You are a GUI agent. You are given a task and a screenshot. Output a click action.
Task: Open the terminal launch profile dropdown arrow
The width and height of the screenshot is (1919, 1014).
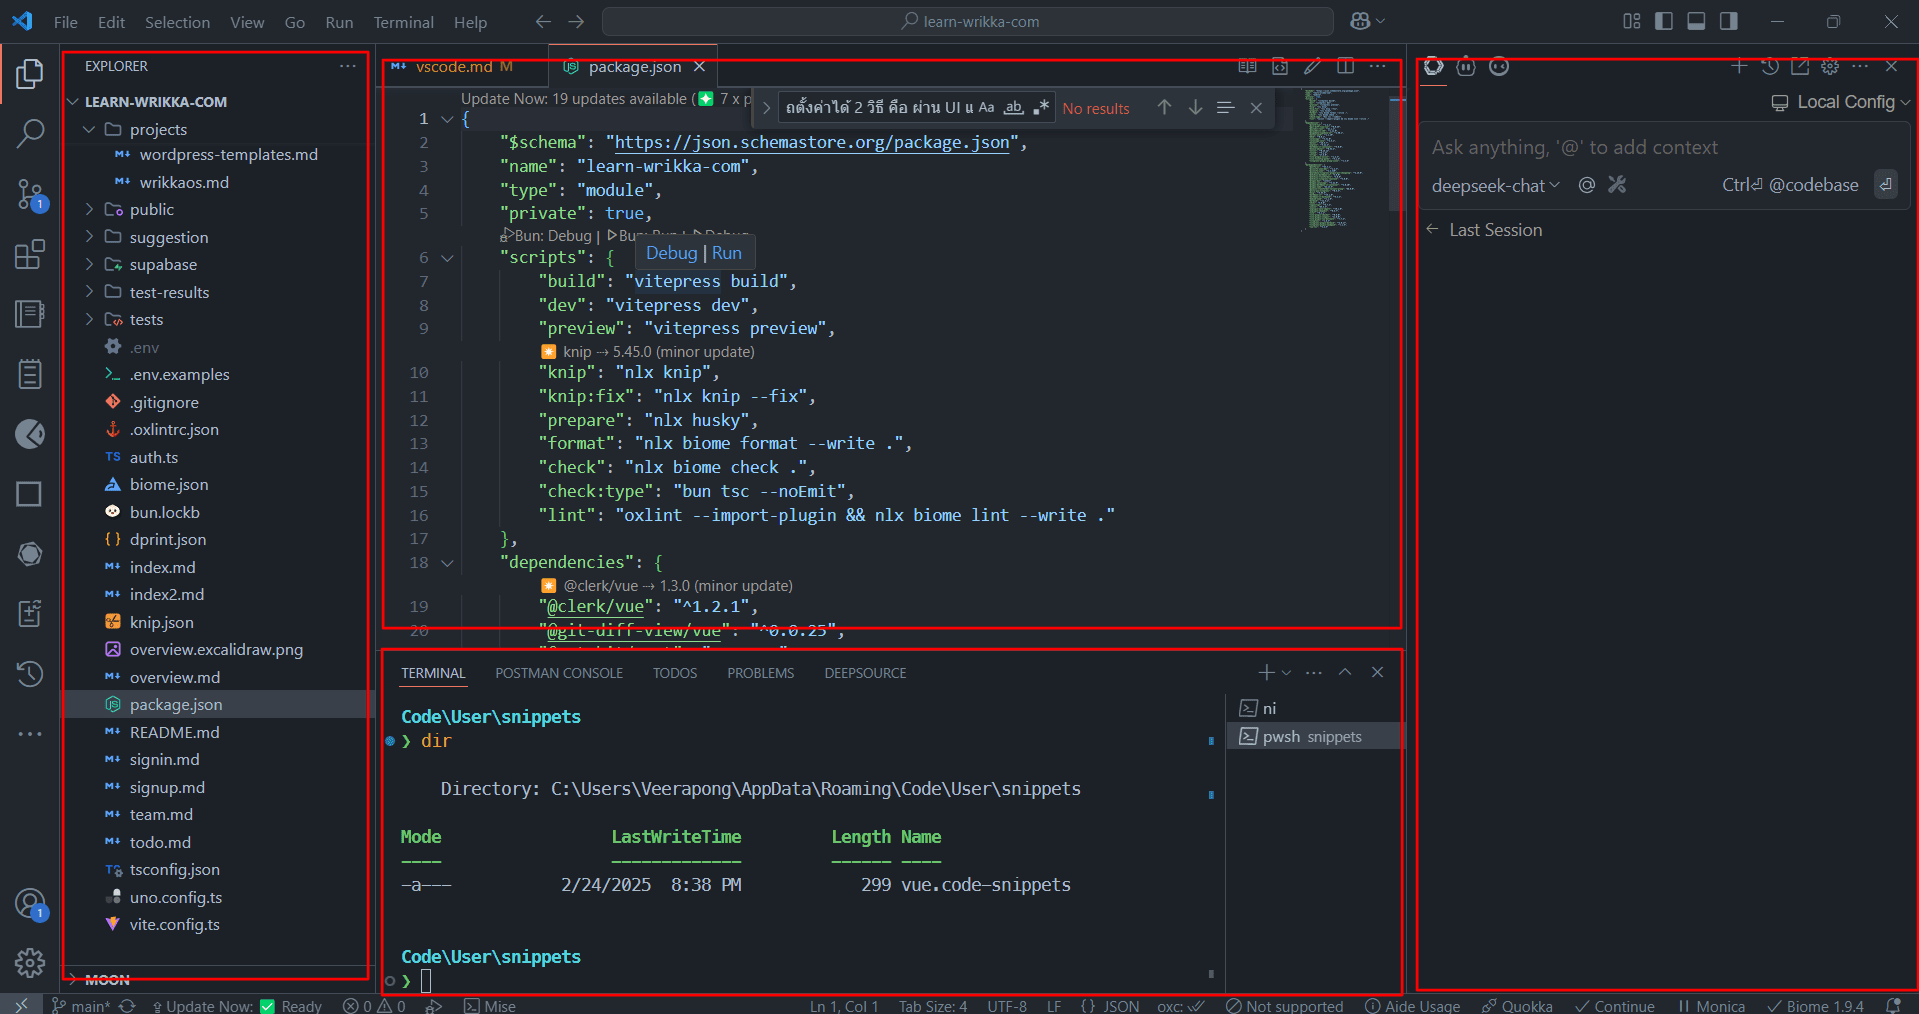[1287, 672]
